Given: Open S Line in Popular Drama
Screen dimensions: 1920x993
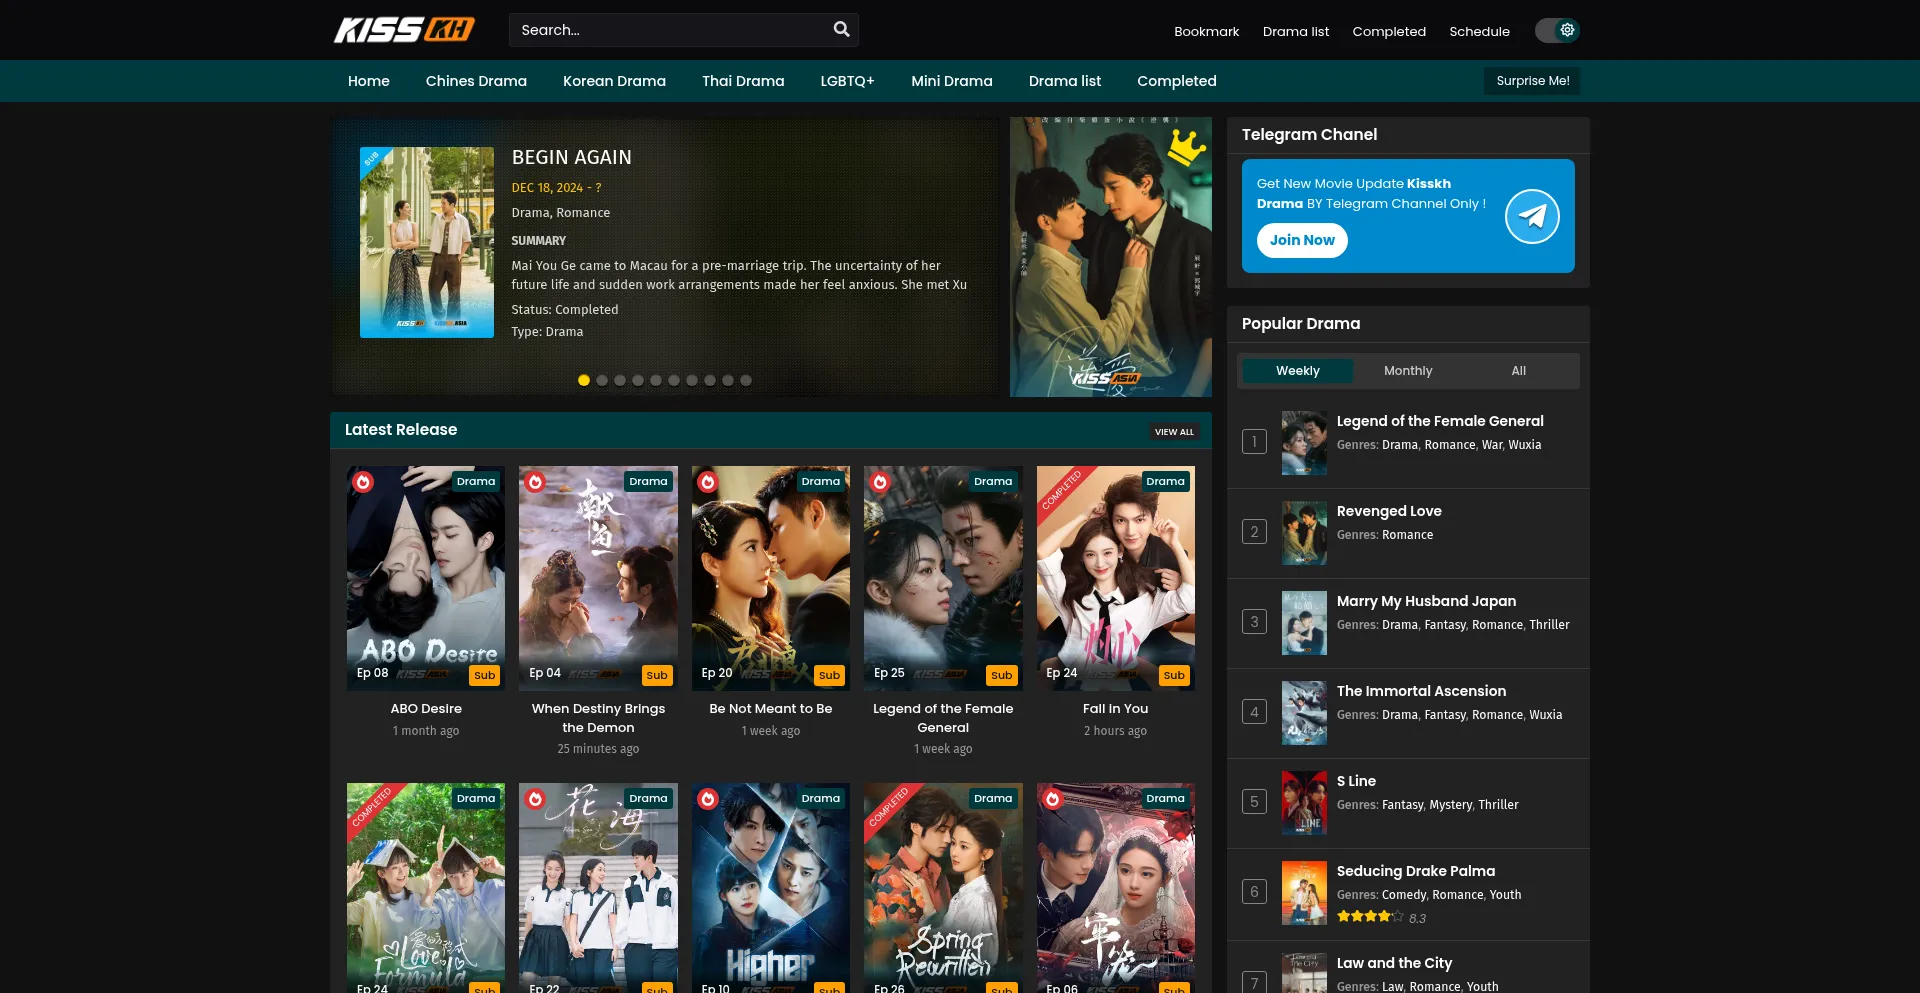Looking at the screenshot, I should click(1356, 781).
